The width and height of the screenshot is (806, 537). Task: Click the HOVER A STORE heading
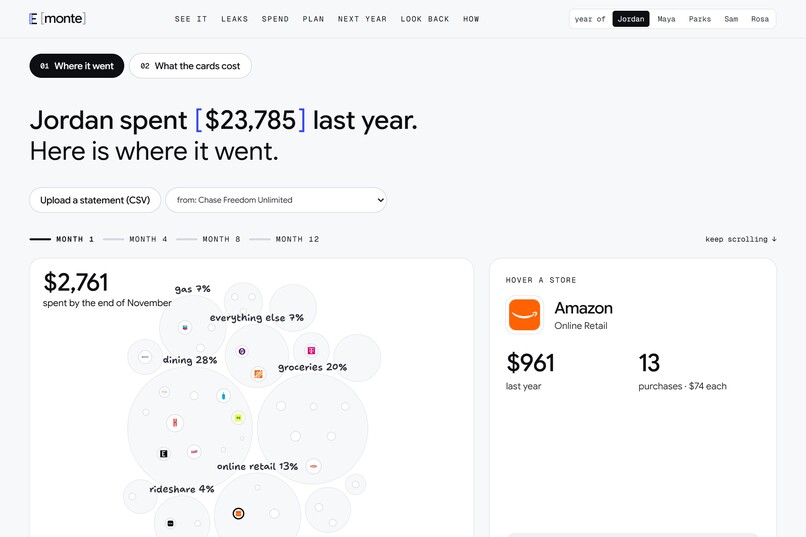tap(541, 280)
